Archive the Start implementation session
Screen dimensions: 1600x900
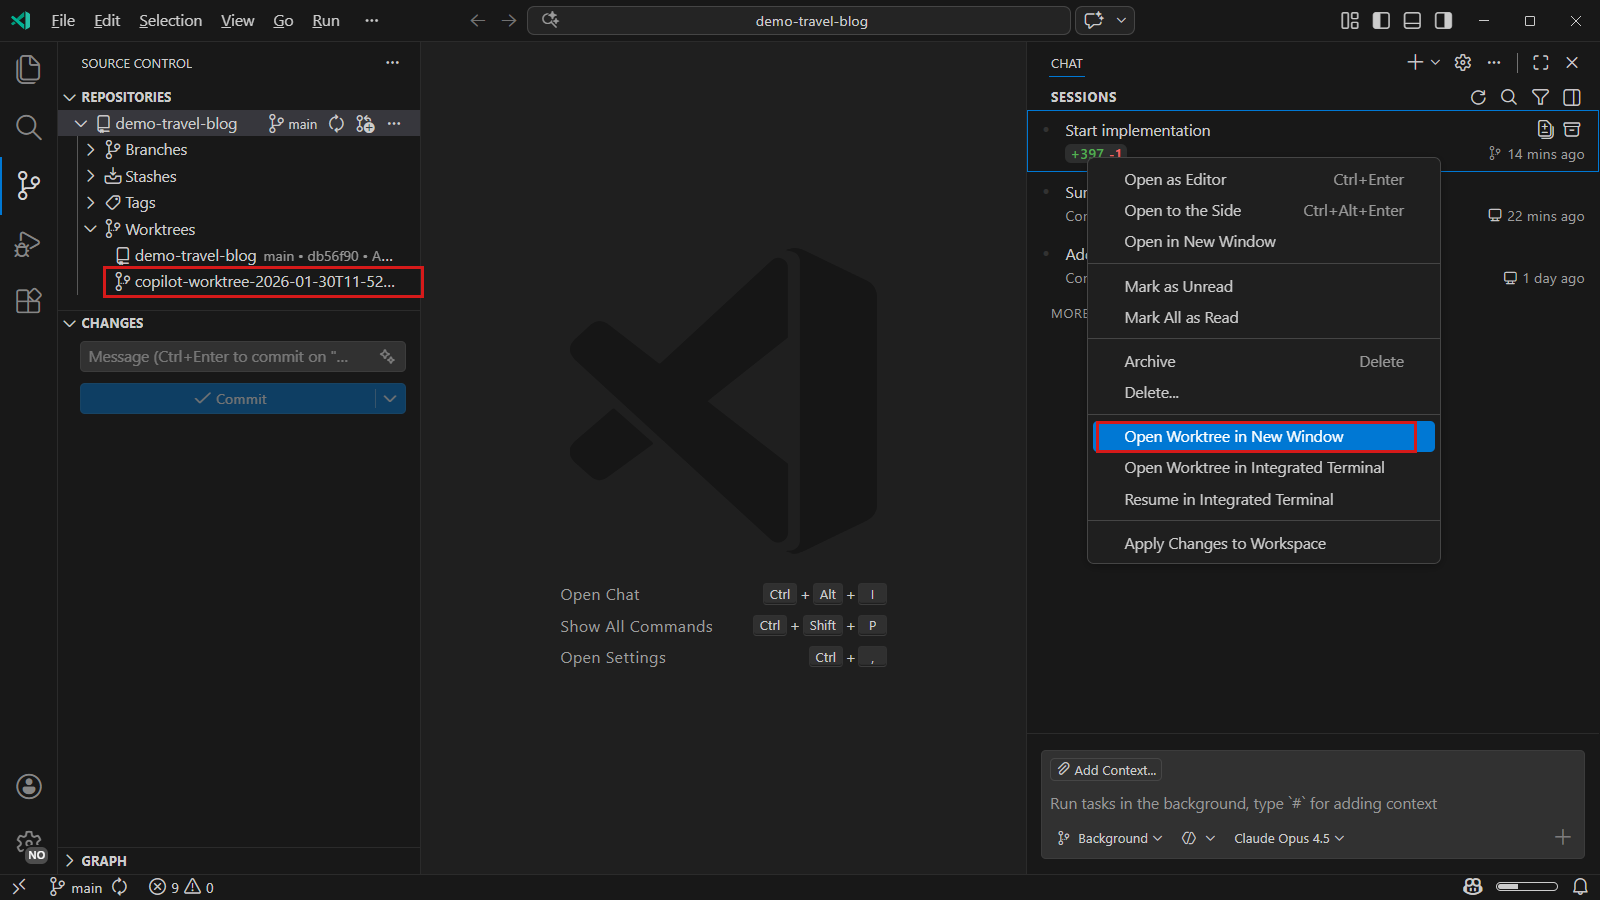click(1149, 361)
